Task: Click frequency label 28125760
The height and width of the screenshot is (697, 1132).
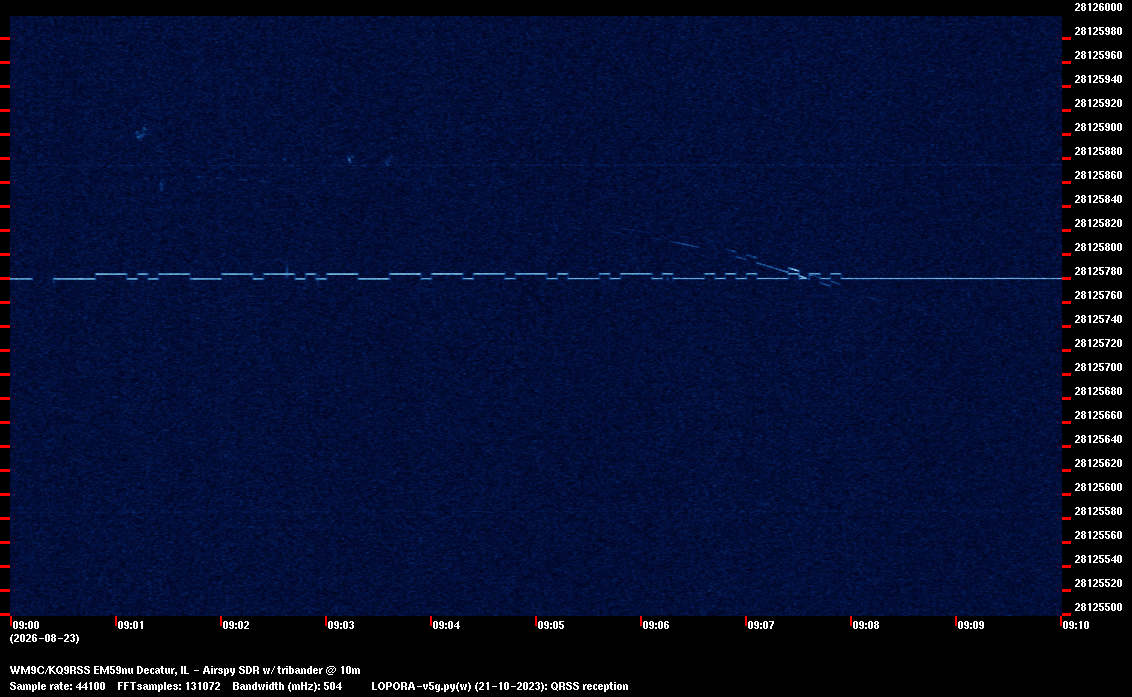Action: 1098,295
